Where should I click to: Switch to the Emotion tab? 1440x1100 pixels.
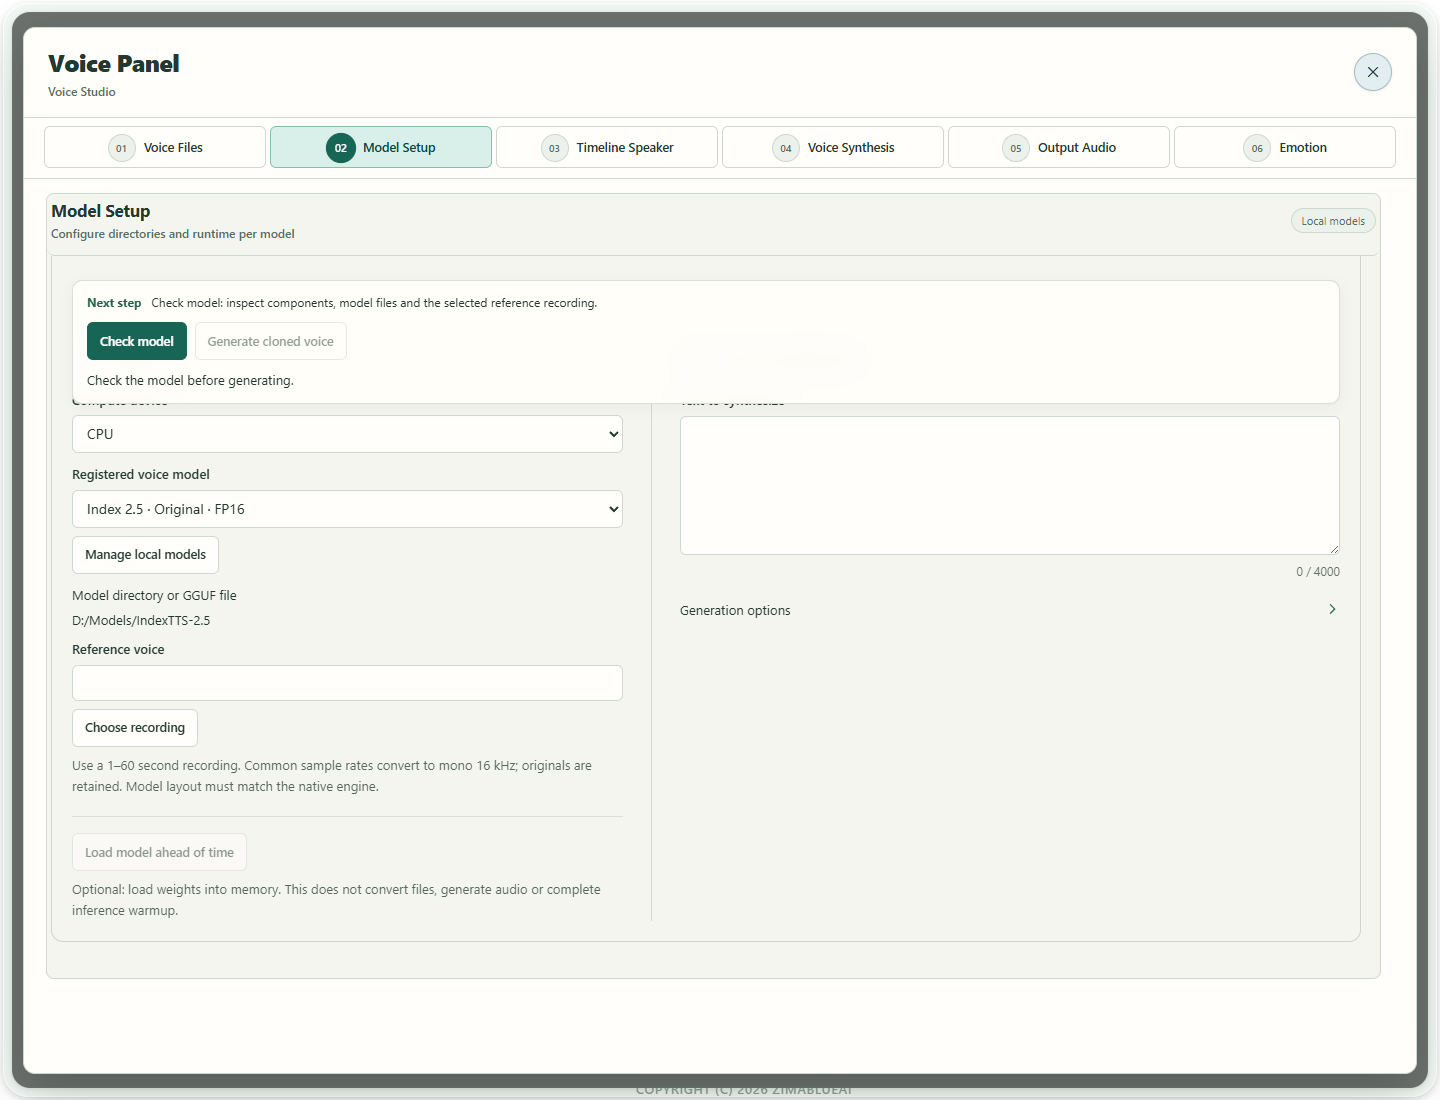[x=1285, y=147]
